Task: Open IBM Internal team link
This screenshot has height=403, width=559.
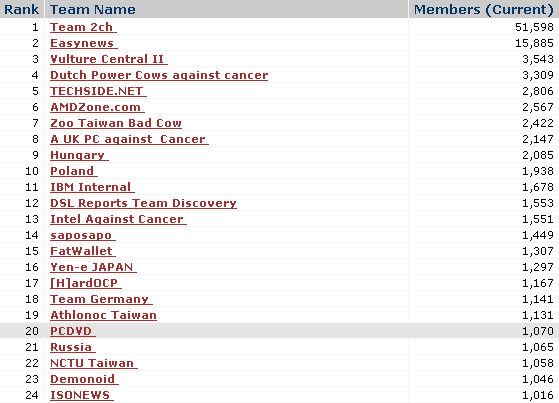Action: pyautogui.click(x=92, y=187)
